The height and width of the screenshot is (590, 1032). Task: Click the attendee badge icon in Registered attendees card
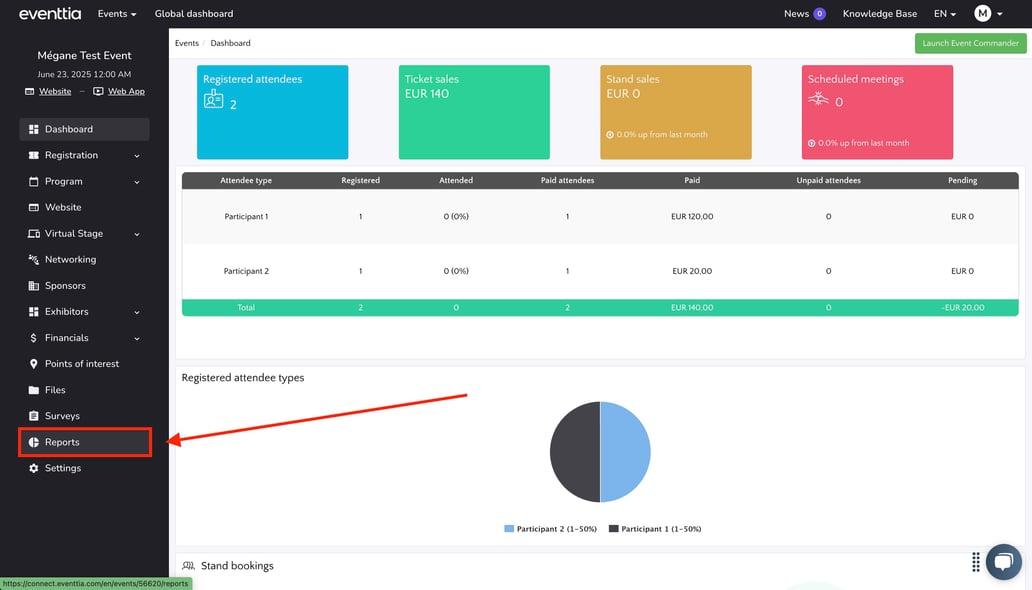[x=213, y=99]
